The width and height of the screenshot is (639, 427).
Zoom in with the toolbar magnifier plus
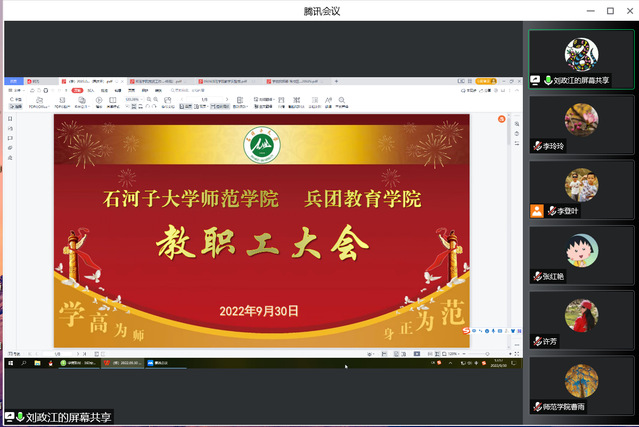(x=155, y=99)
